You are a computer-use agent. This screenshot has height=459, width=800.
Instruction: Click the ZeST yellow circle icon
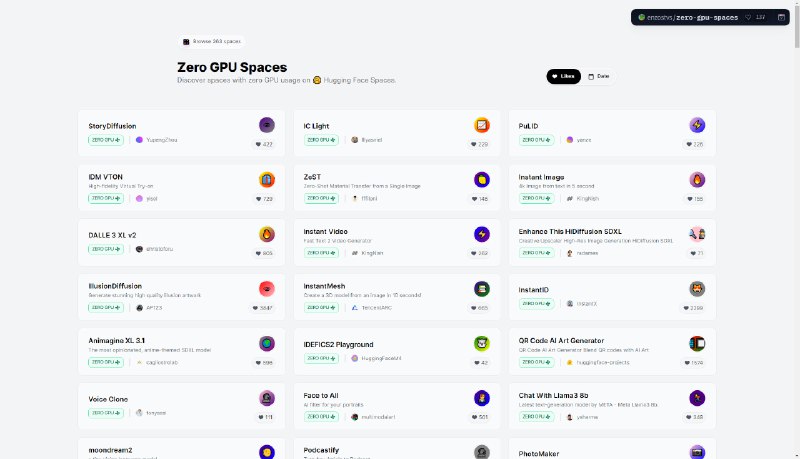482,180
